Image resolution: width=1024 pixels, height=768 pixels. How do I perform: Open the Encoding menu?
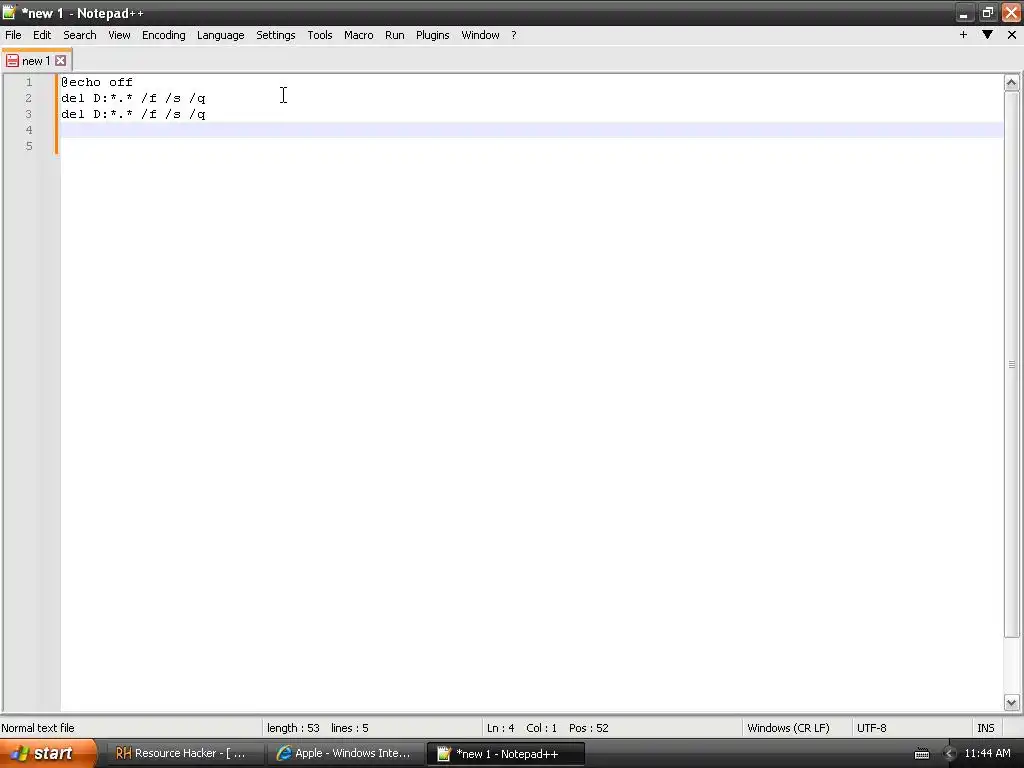(x=163, y=35)
